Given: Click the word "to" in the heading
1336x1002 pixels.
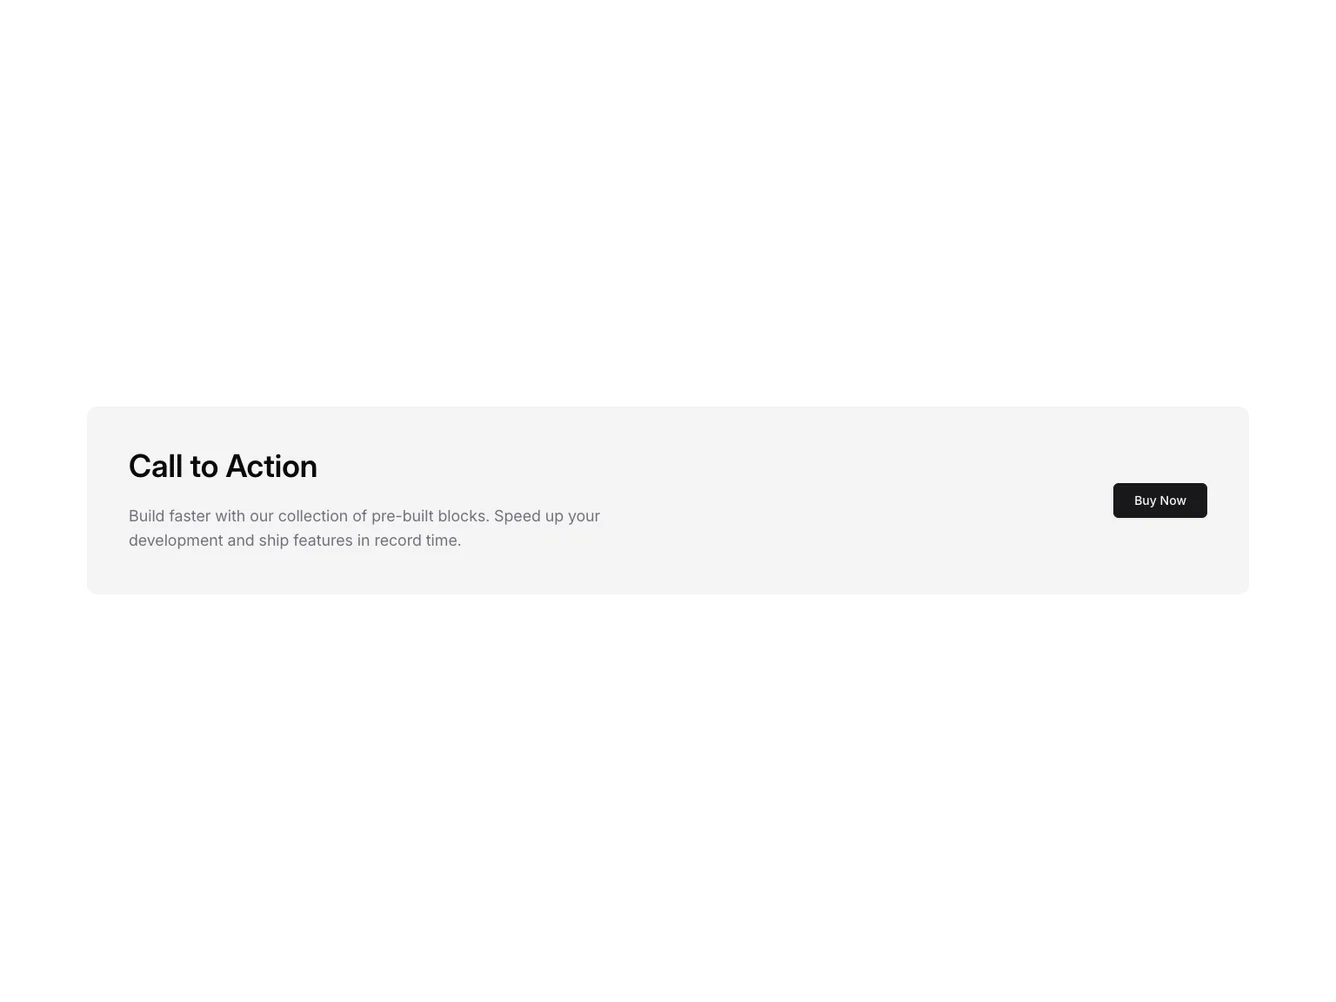Looking at the screenshot, I should 204,466.
